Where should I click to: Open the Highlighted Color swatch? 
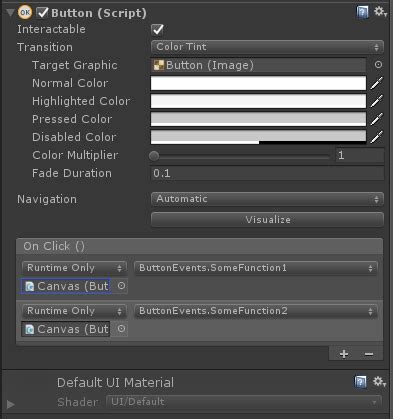click(x=258, y=101)
